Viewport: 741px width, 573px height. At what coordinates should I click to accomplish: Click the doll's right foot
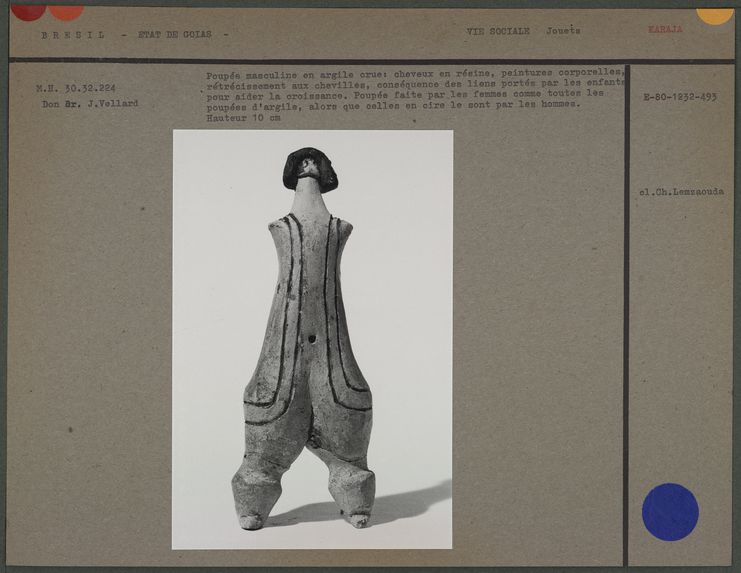click(358, 519)
